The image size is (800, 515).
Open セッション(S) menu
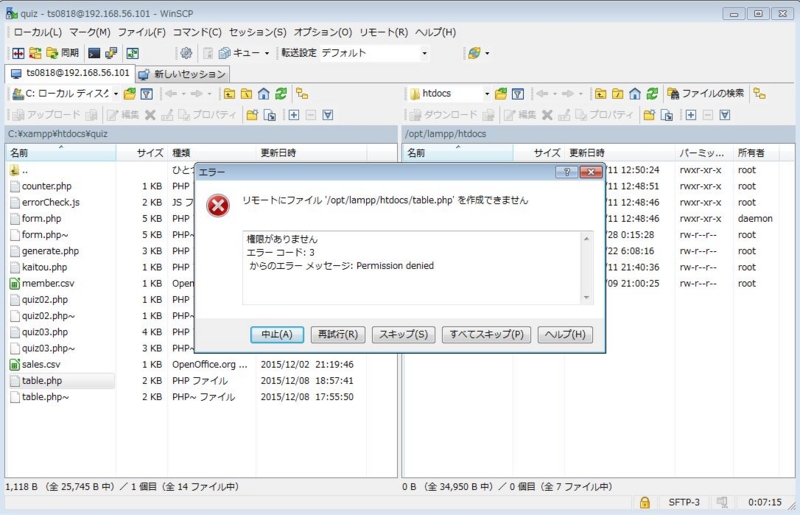click(x=258, y=32)
